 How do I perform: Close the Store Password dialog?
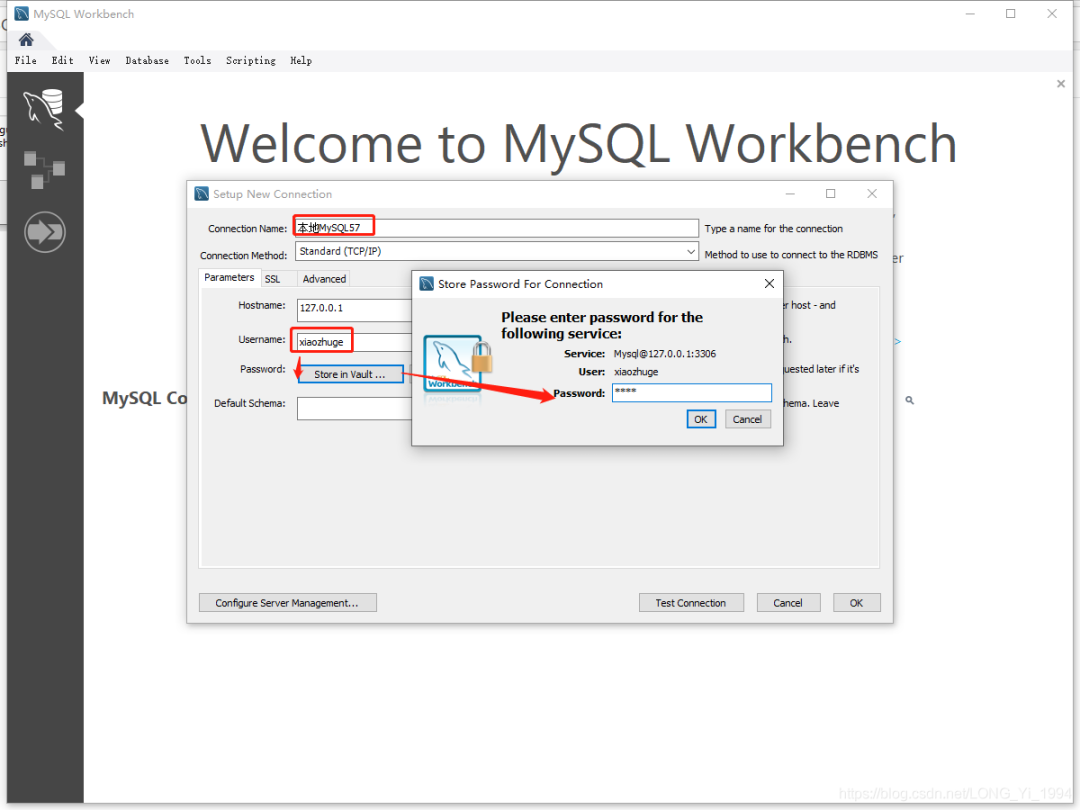click(769, 284)
